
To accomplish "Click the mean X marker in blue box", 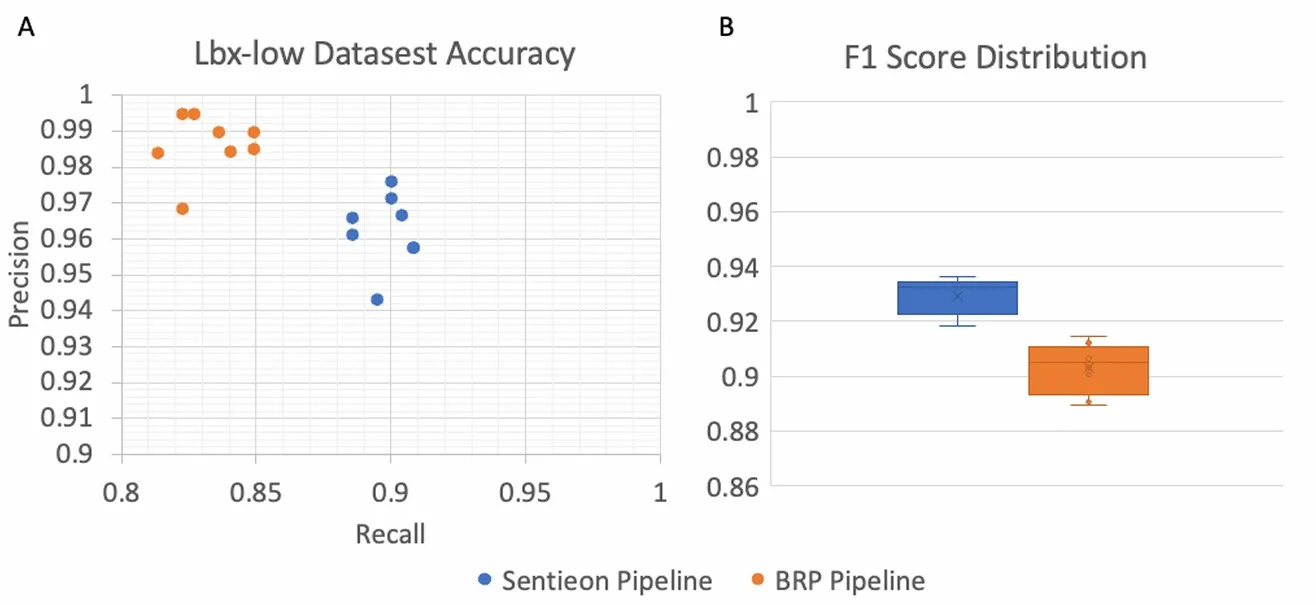I will tap(957, 296).
